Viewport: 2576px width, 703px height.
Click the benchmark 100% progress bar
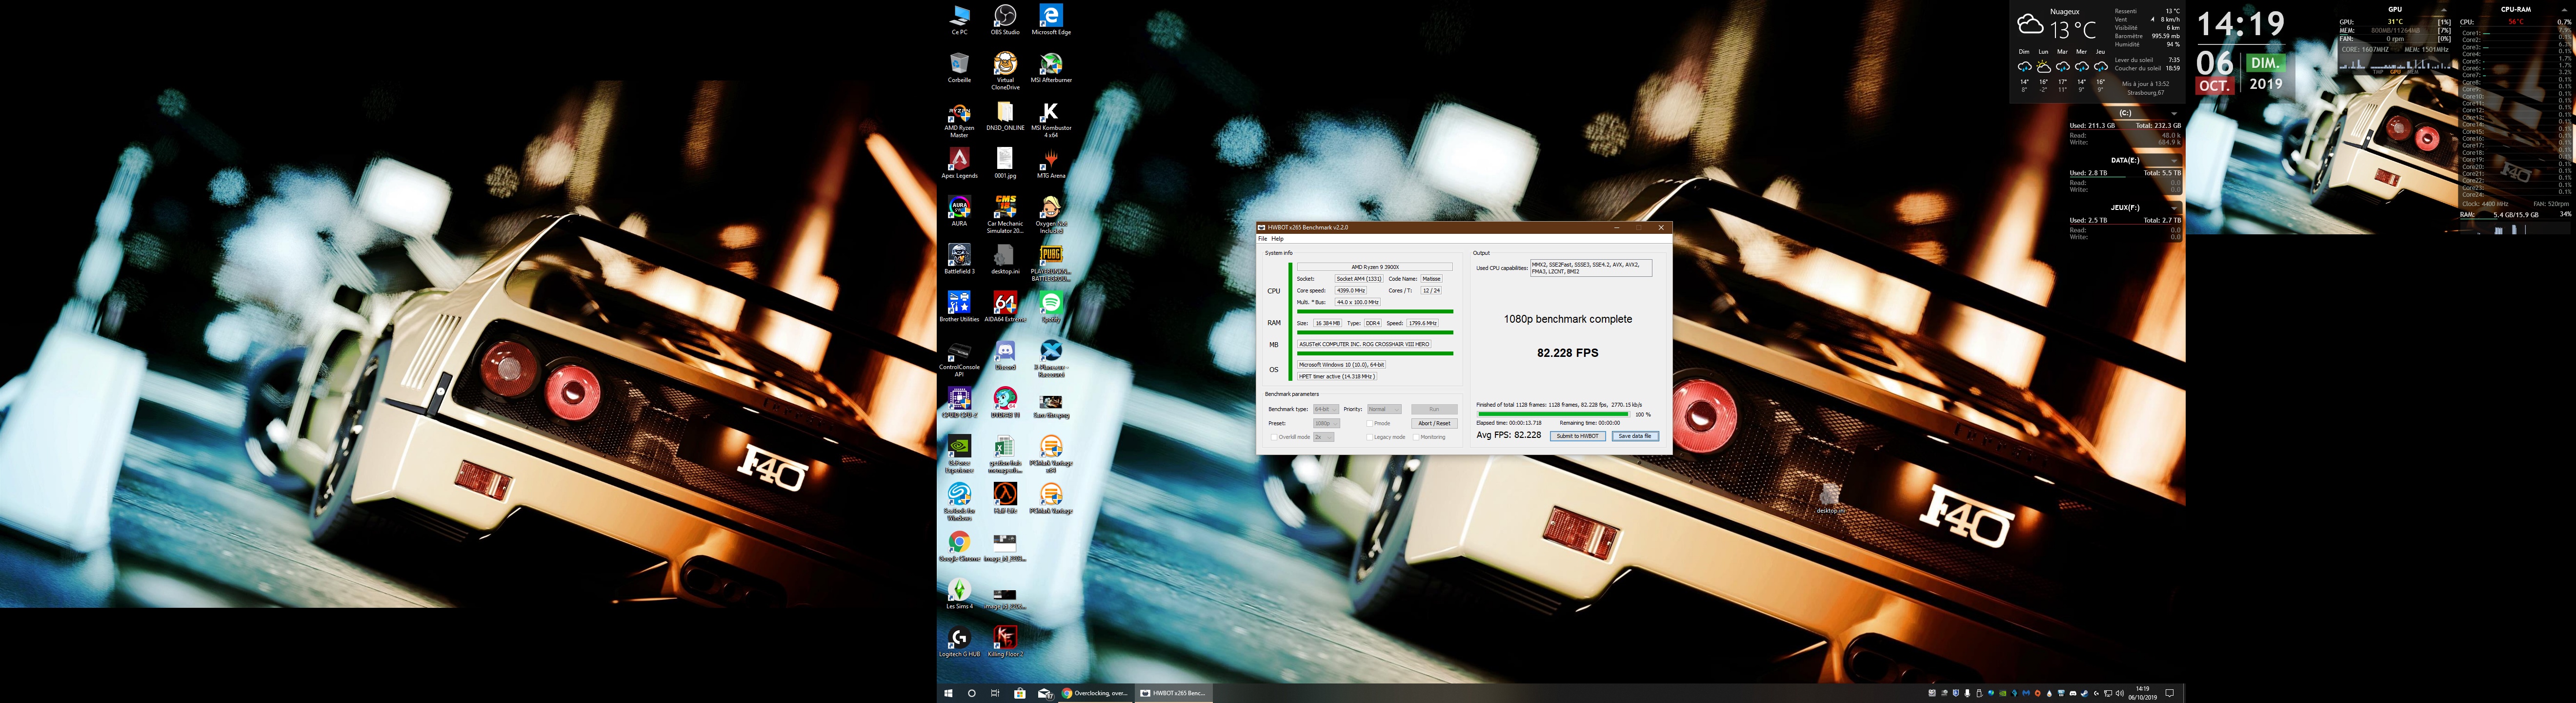click(x=1553, y=414)
